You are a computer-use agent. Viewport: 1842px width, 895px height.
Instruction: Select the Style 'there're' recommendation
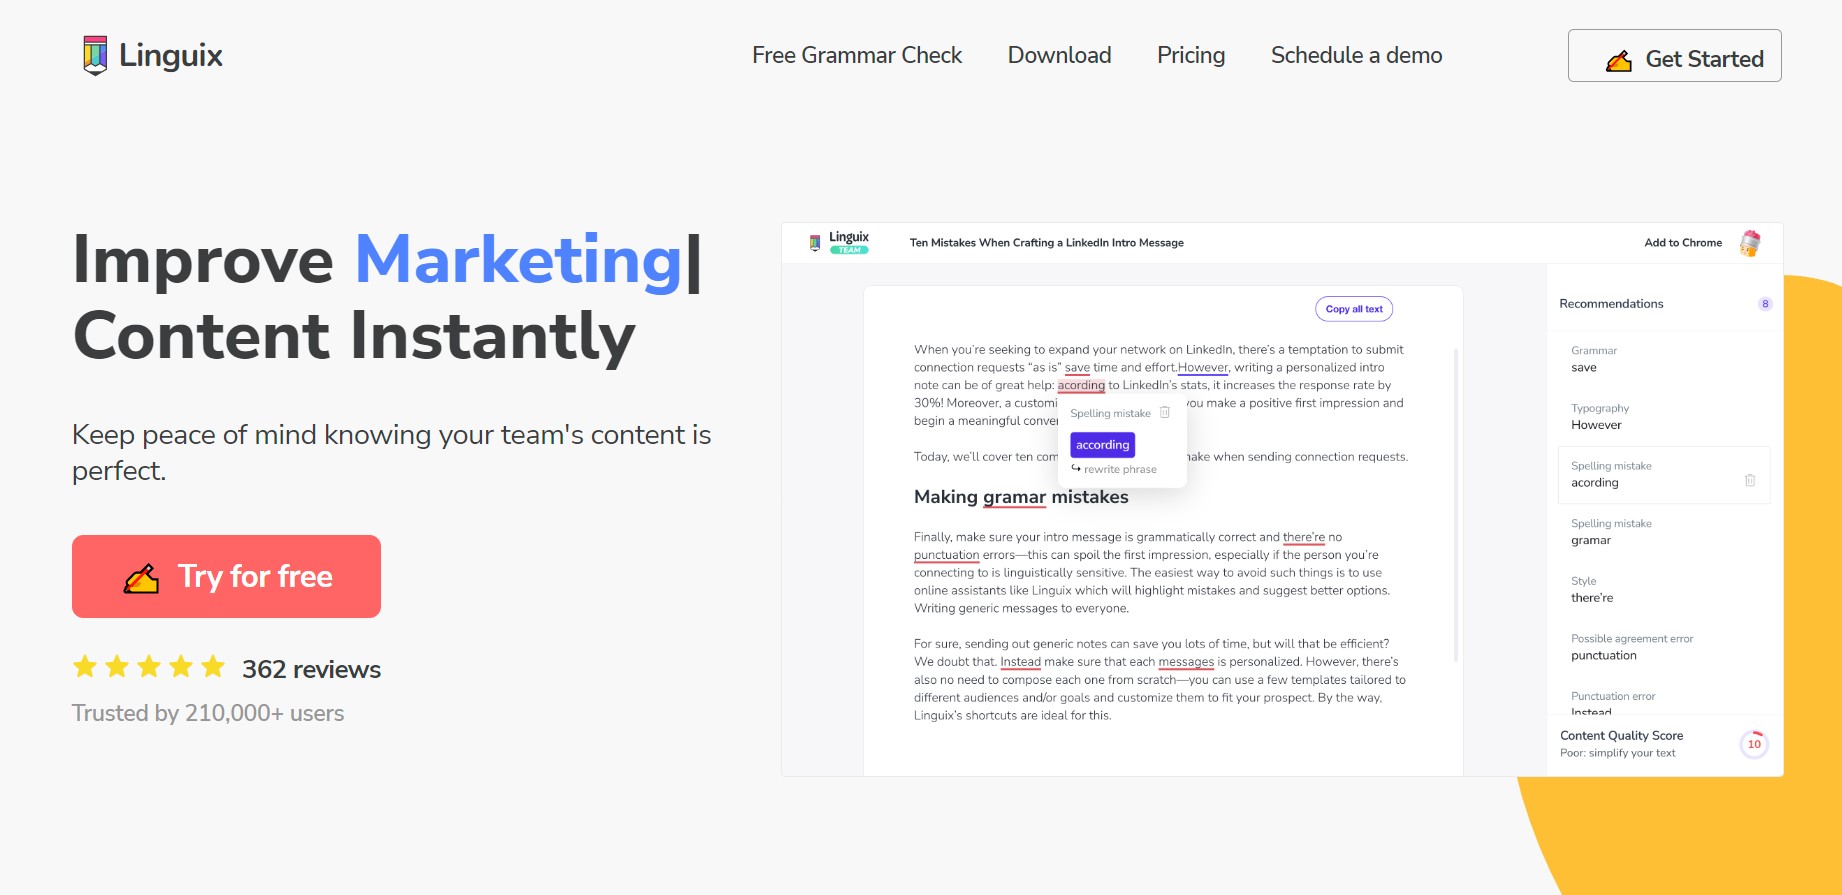click(x=1664, y=590)
